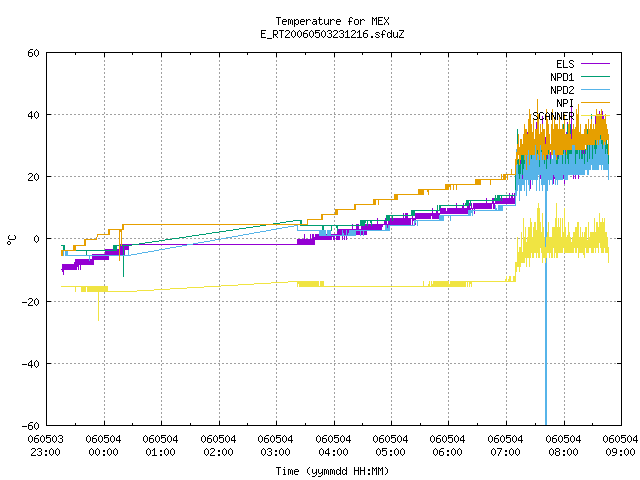Click the purple ELS legend line sample

(595, 64)
